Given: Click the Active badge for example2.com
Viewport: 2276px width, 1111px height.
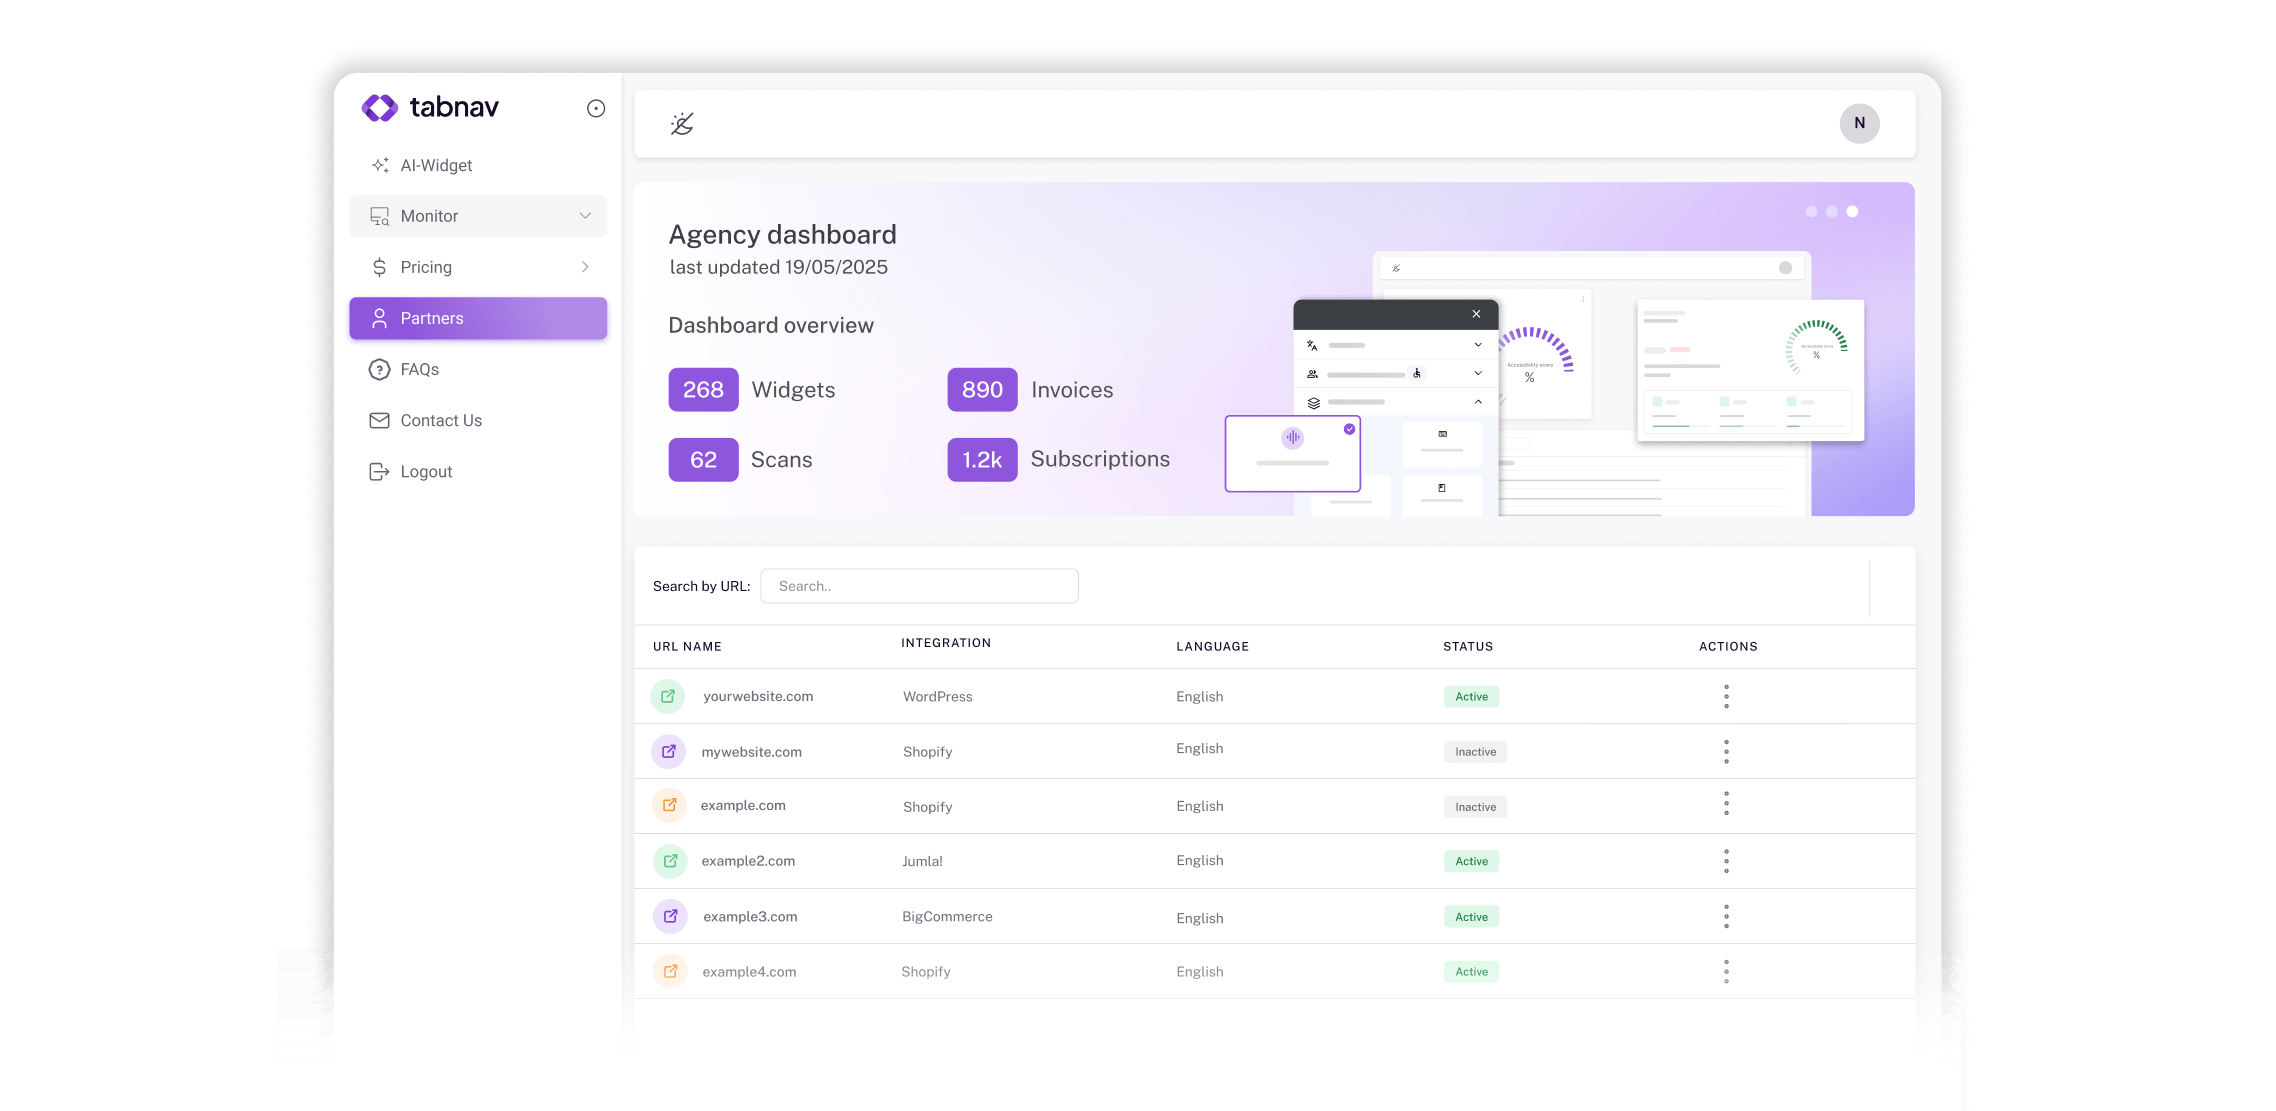Looking at the screenshot, I should 1471,861.
